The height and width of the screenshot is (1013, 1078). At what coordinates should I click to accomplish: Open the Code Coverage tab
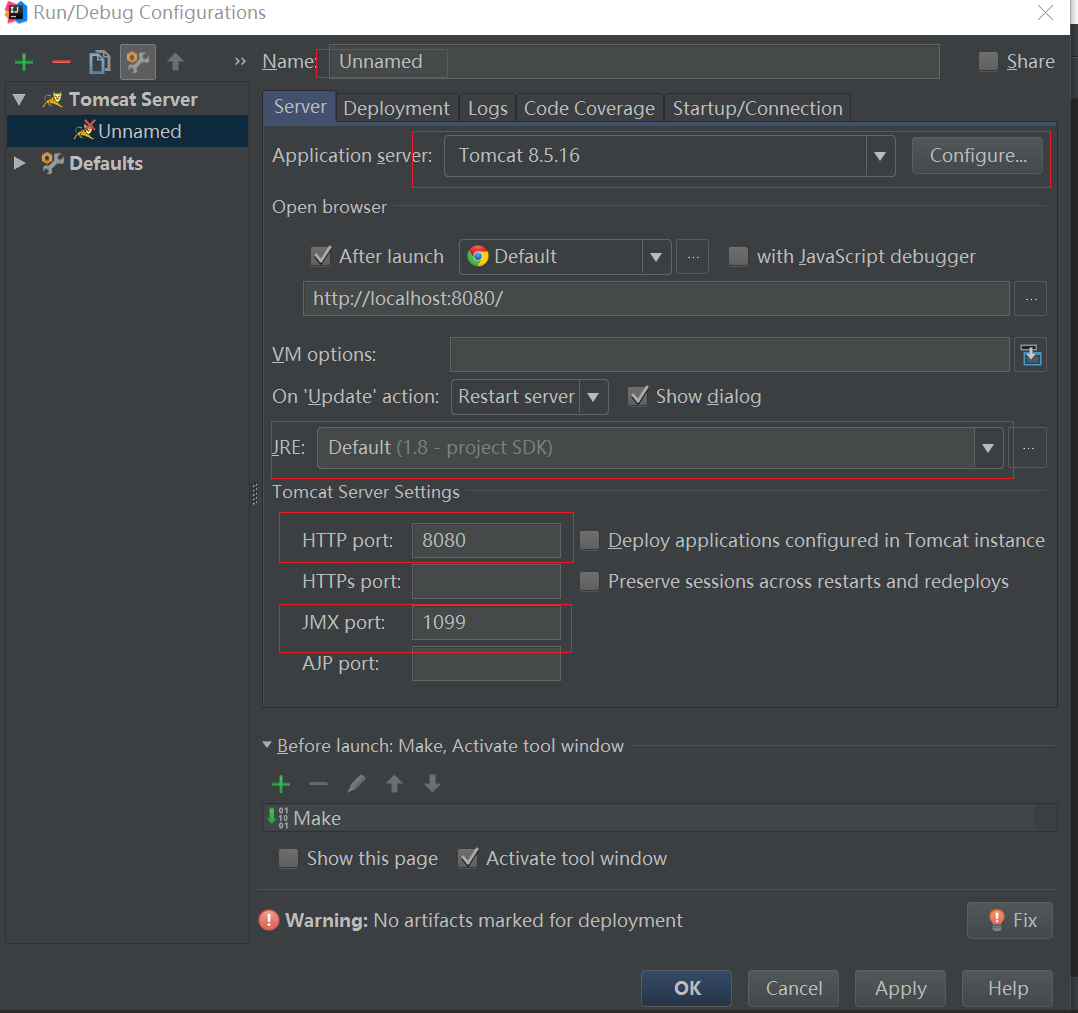pos(589,109)
